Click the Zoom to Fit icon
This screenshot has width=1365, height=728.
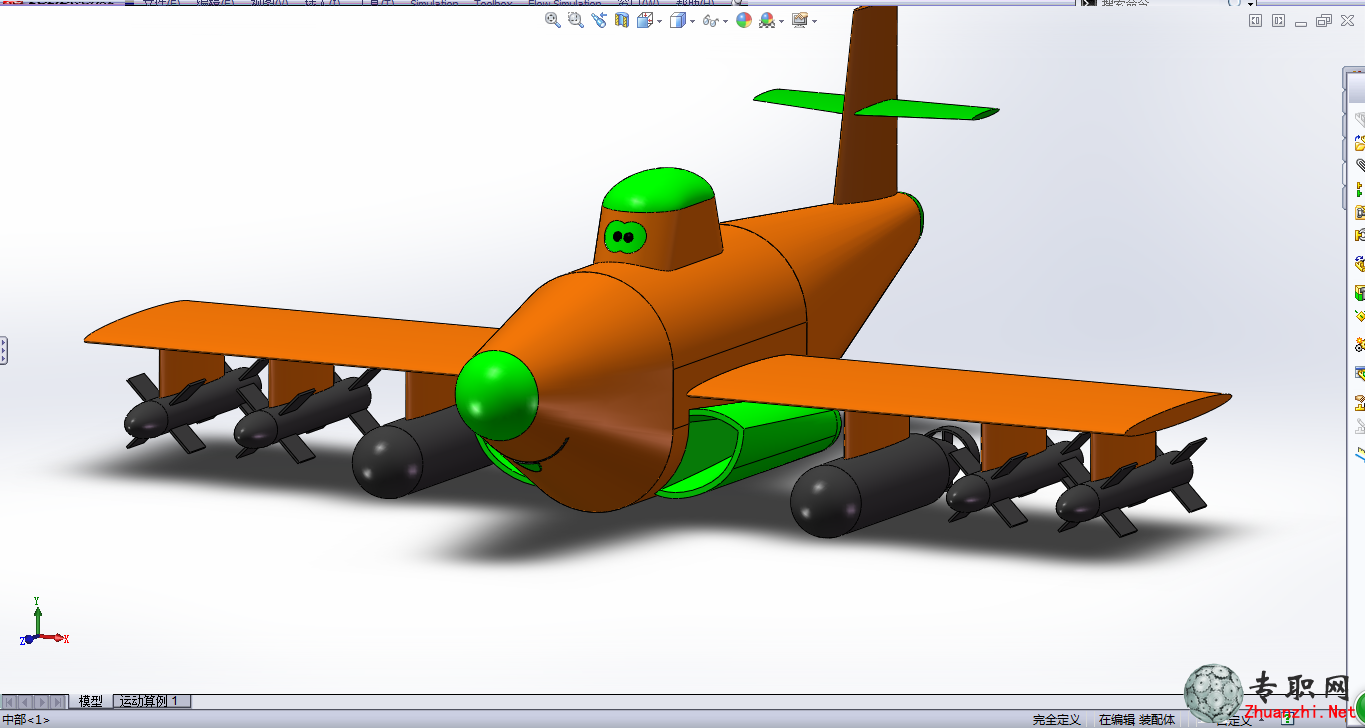pyautogui.click(x=552, y=20)
